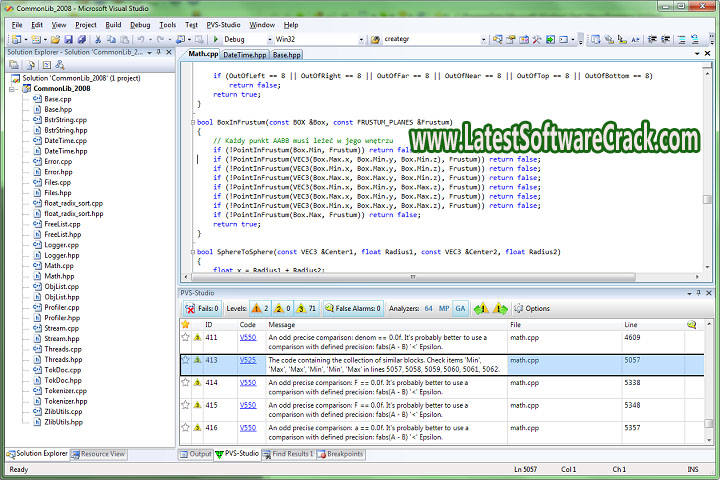Open the Toolbox tools icon
This screenshot has height=480, width=720.
537,40
